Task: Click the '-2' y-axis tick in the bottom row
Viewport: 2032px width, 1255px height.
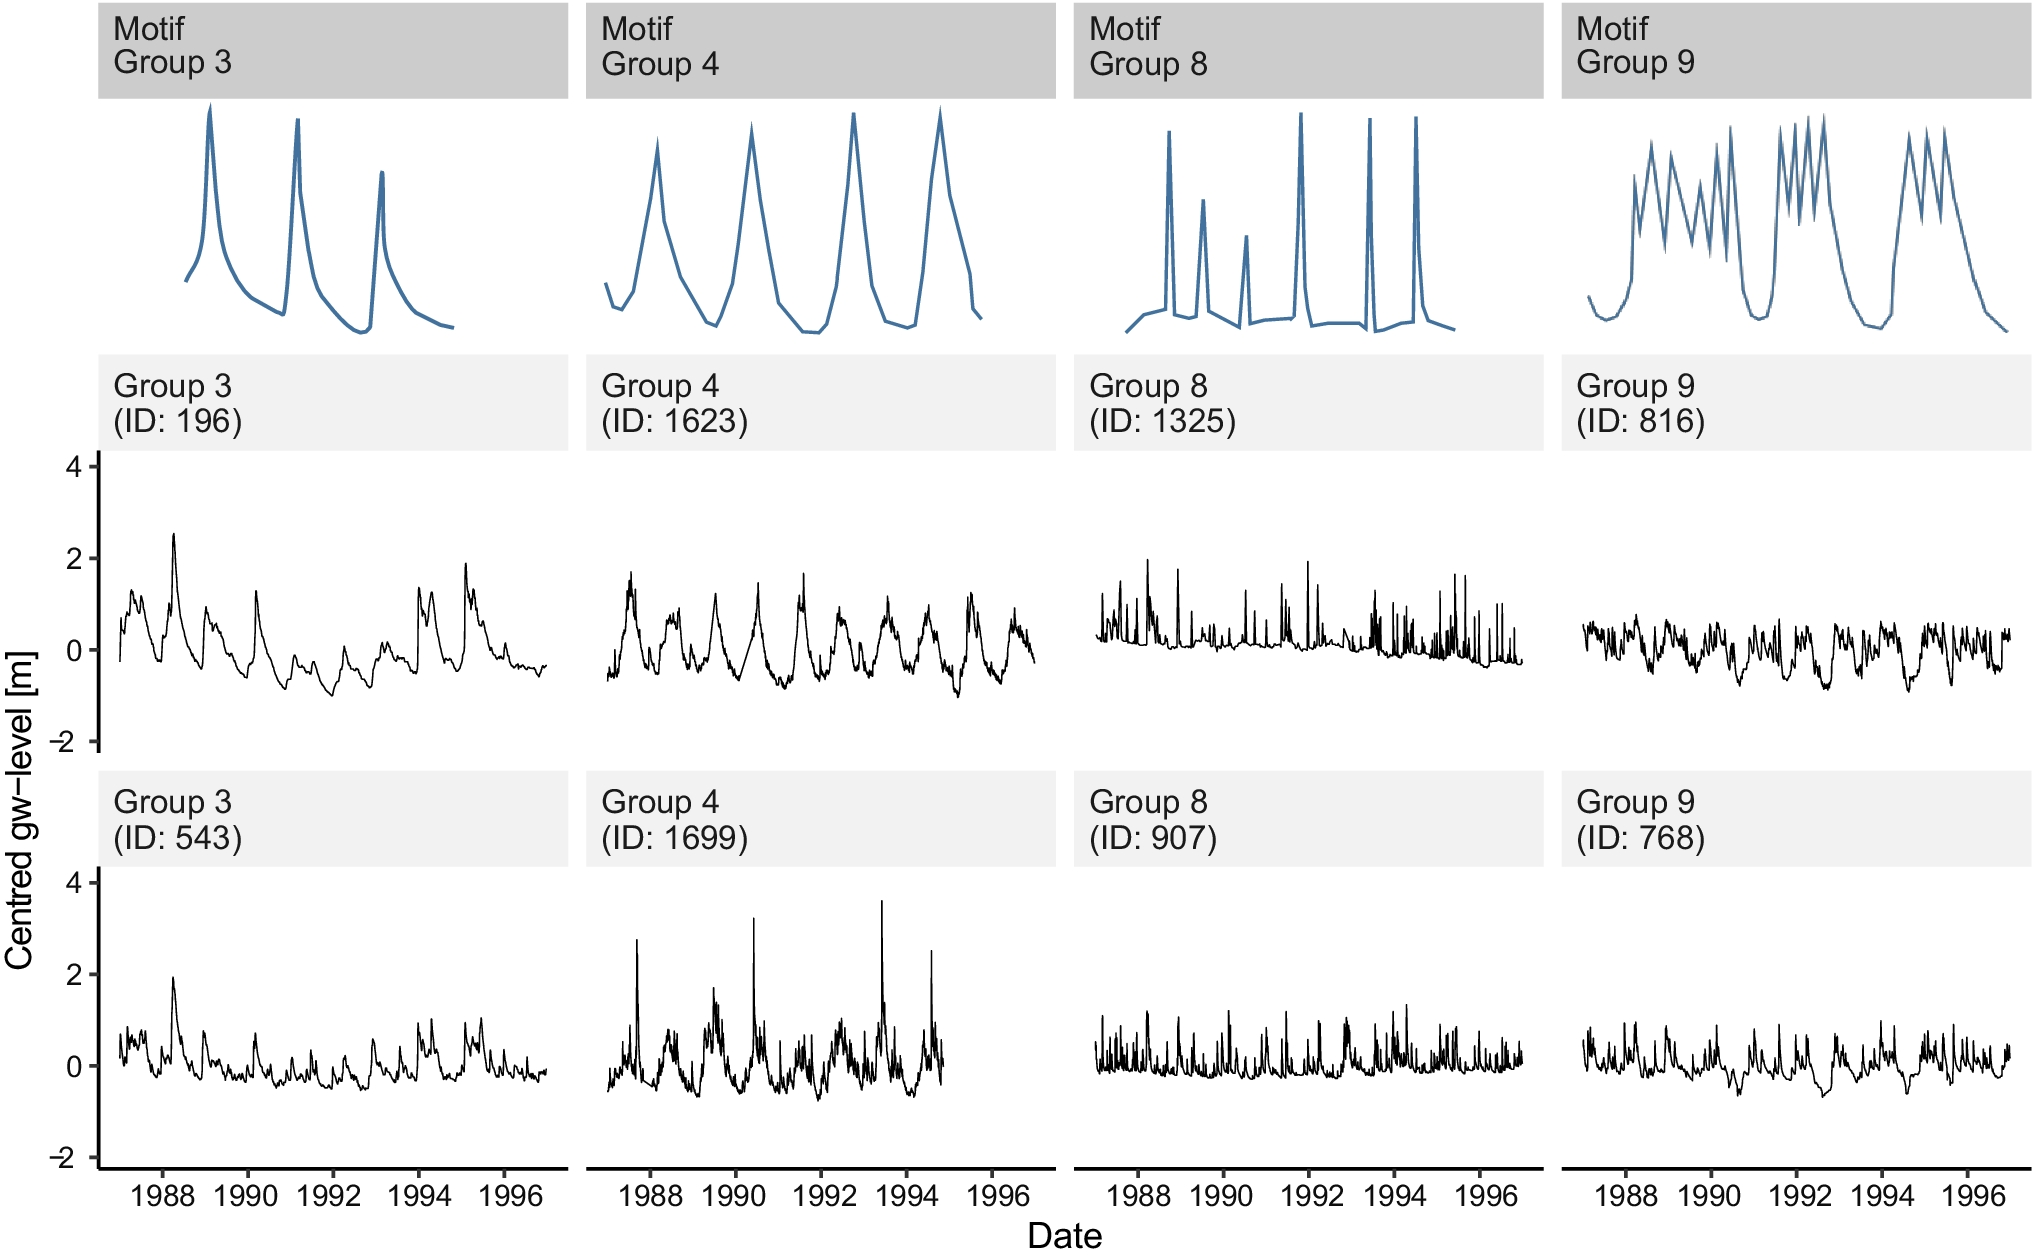Action: click(62, 1158)
